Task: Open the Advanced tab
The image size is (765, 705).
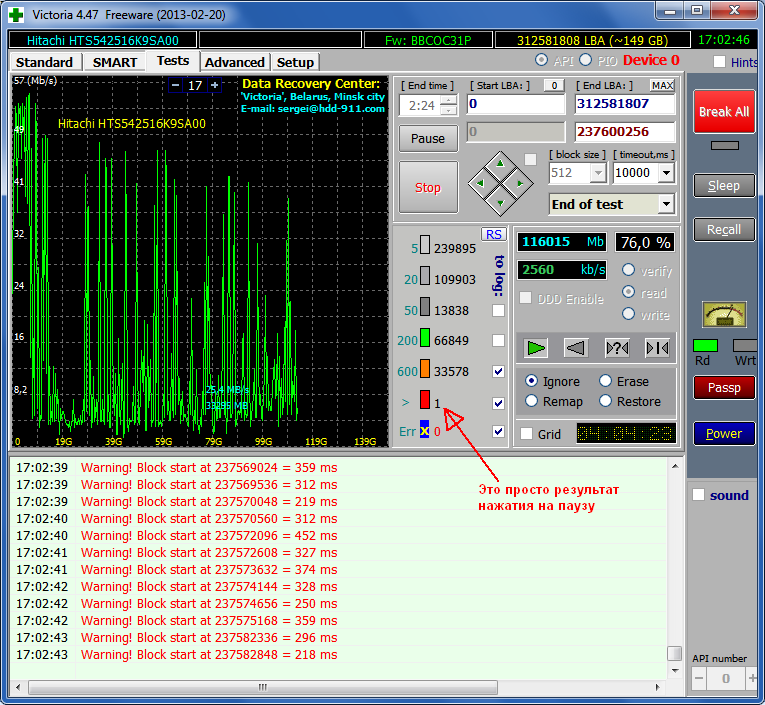Action: pyautogui.click(x=234, y=62)
